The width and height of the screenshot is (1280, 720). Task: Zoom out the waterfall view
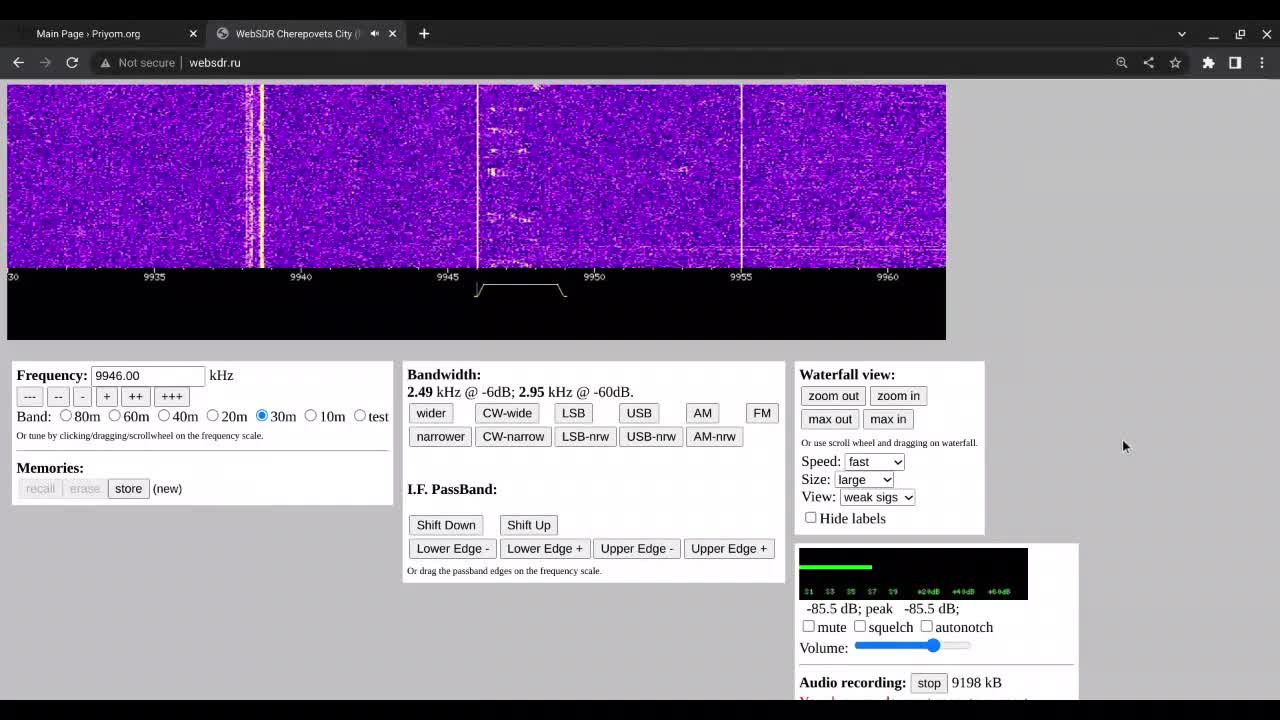click(x=834, y=396)
